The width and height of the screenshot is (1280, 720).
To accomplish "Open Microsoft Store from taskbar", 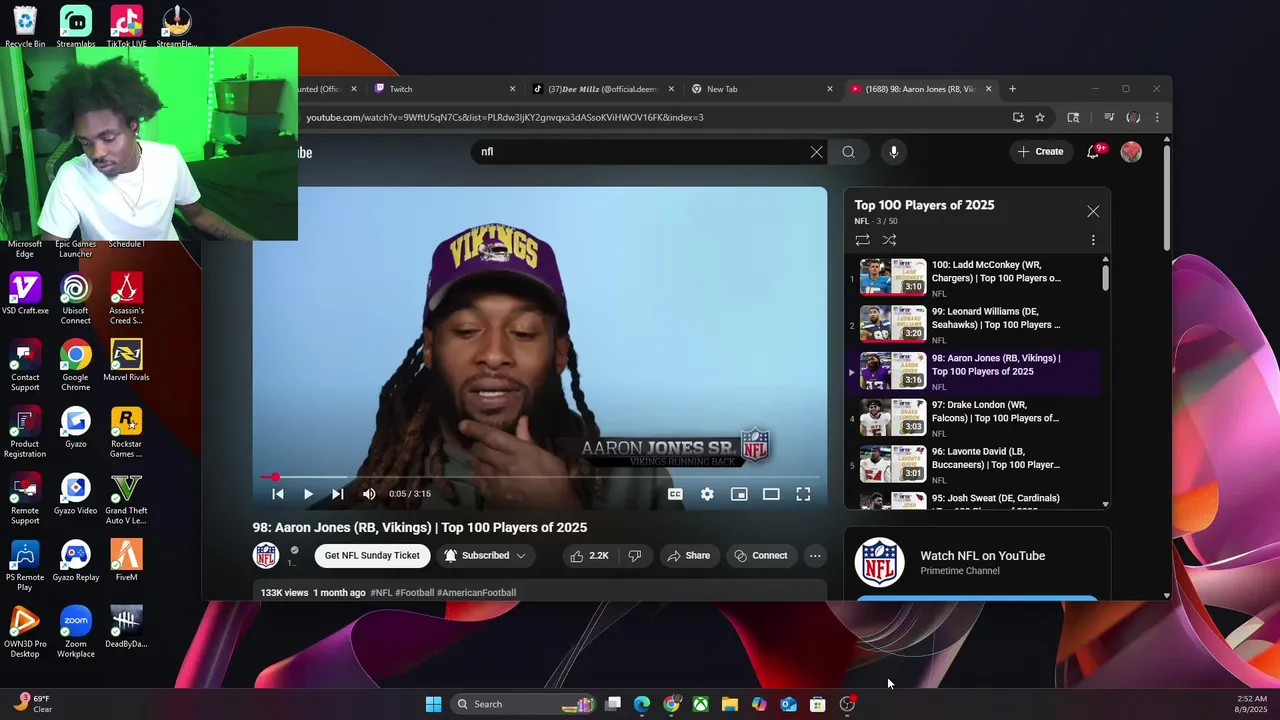I will coord(817,704).
